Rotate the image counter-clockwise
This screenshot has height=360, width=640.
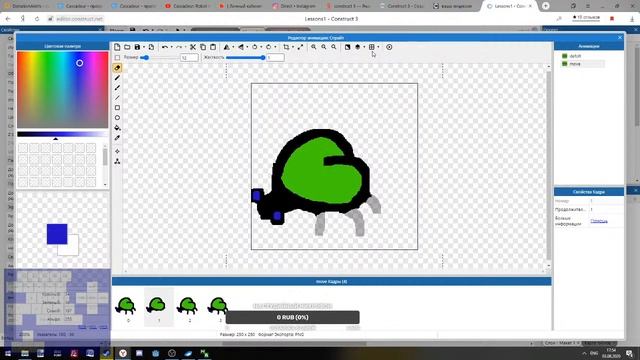(255, 47)
